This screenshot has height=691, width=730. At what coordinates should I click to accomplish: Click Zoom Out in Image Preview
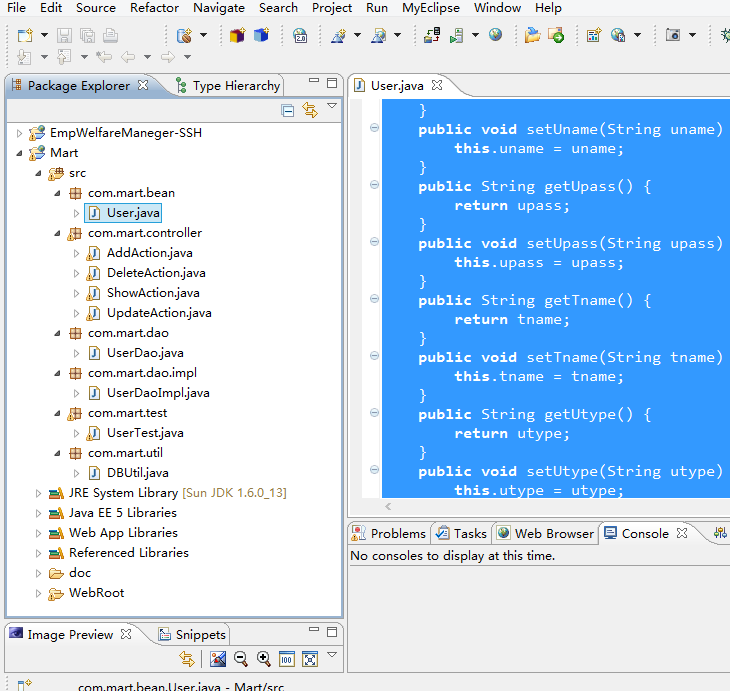click(241, 659)
